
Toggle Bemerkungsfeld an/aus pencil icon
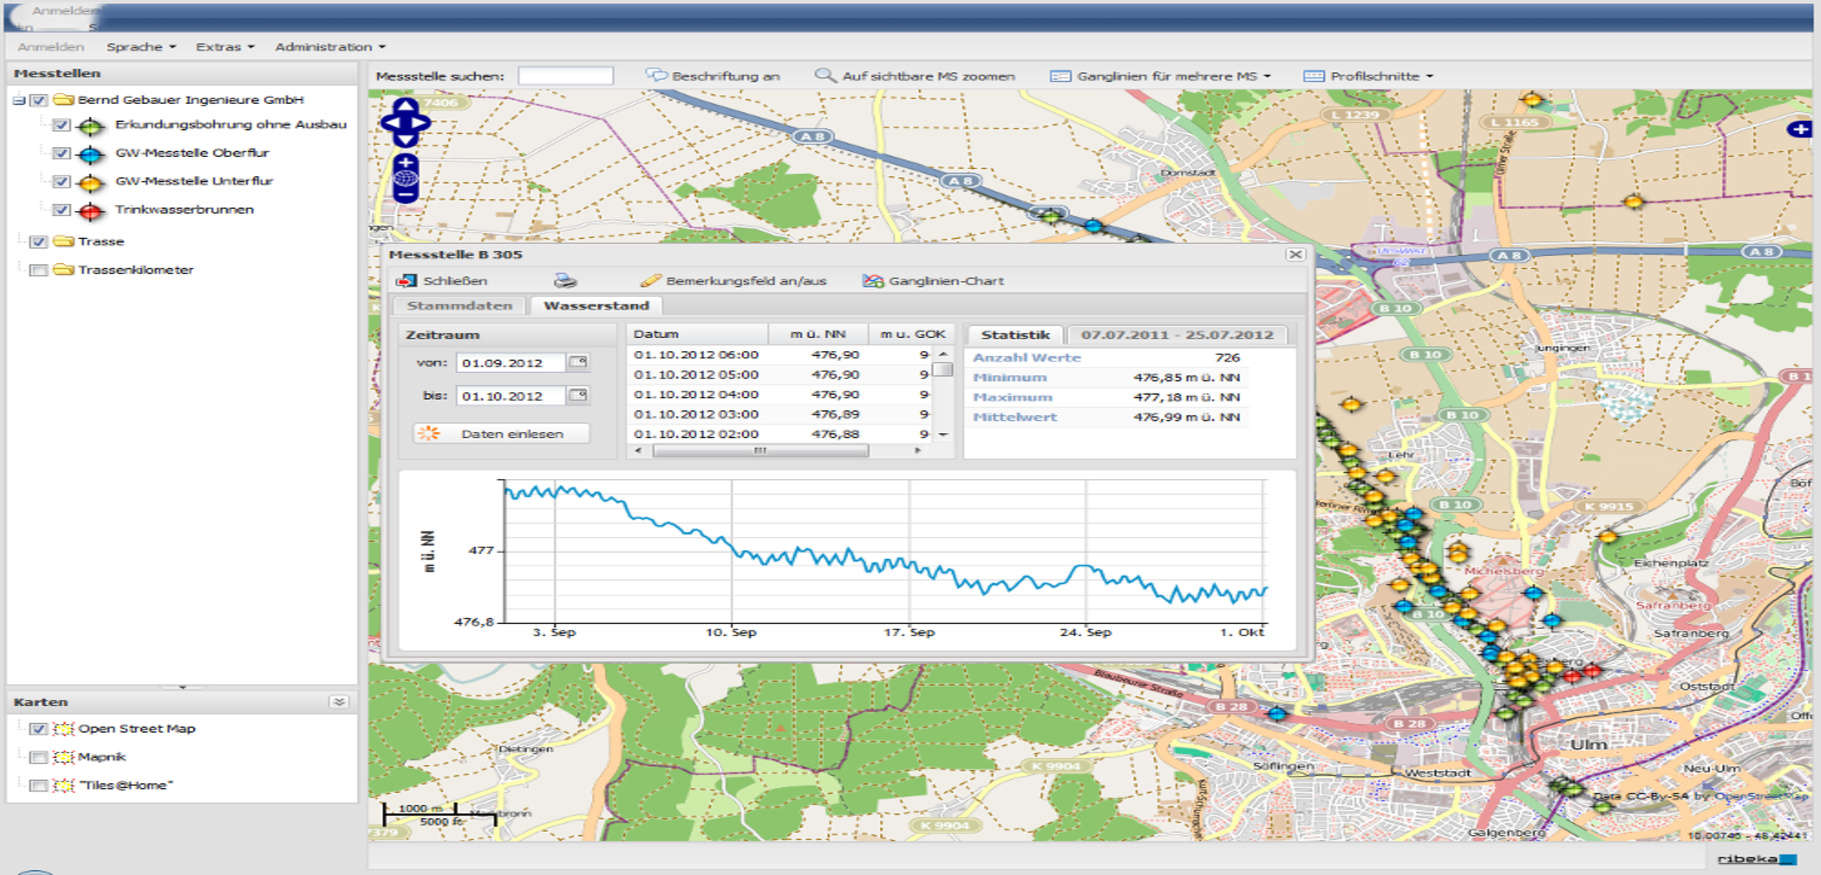click(x=651, y=281)
